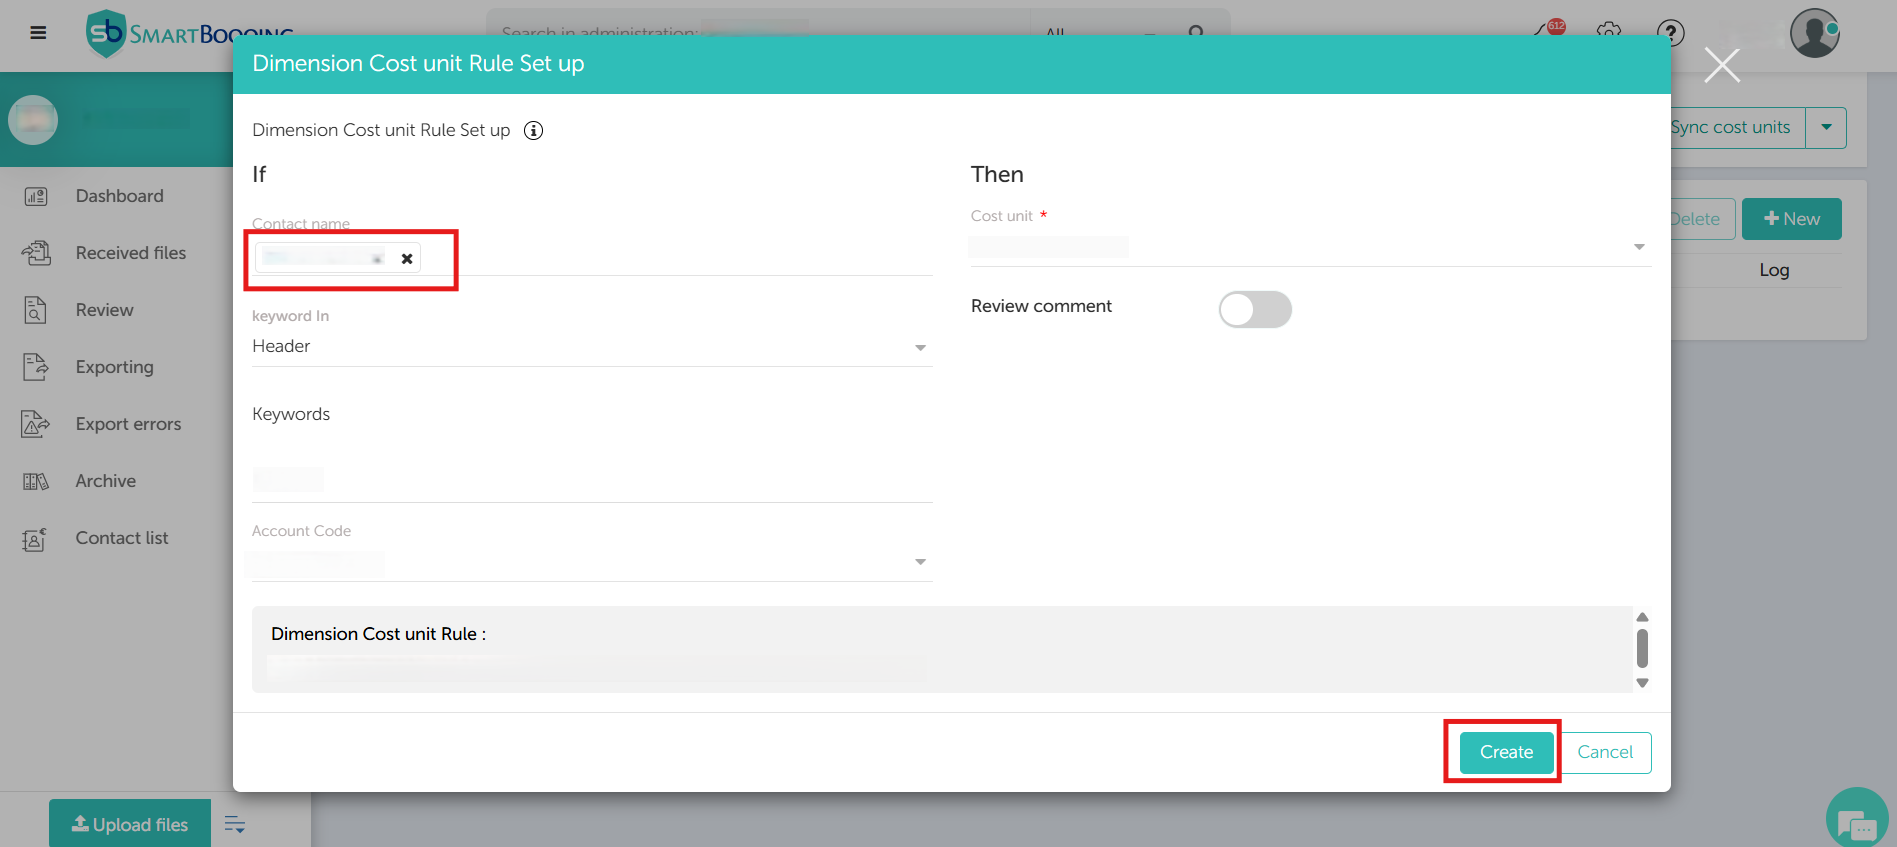Open Contact list in sidebar
The width and height of the screenshot is (1897, 847).
[x=122, y=538]
